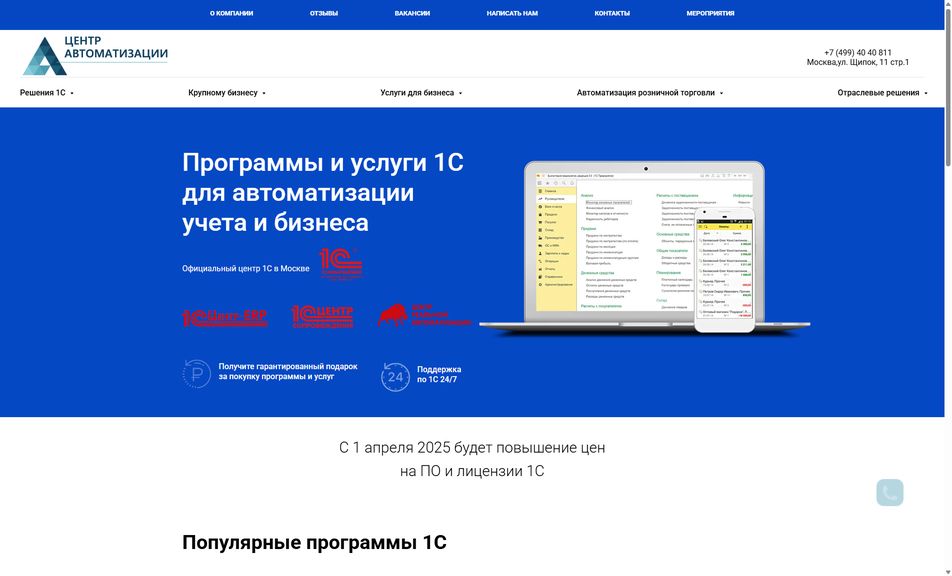
Task: Open the floating phone callback button
Action: (x=889, y=492)
